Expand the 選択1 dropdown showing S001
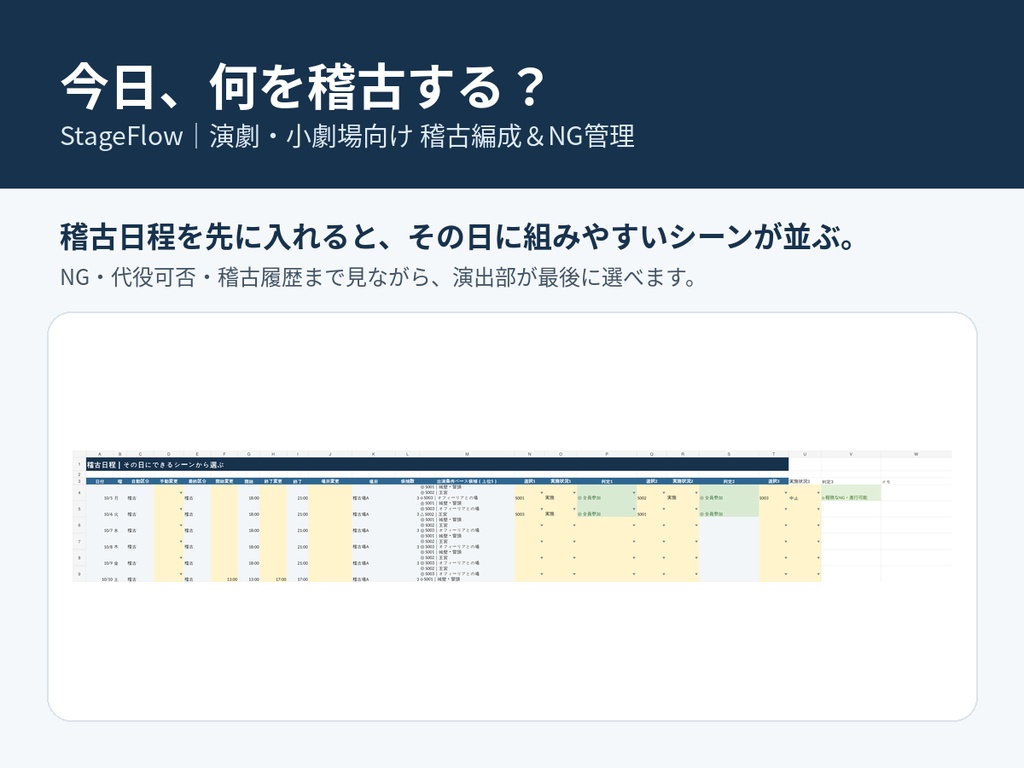The height and width of the screenshot is (768, 1024). click(541, 492)
